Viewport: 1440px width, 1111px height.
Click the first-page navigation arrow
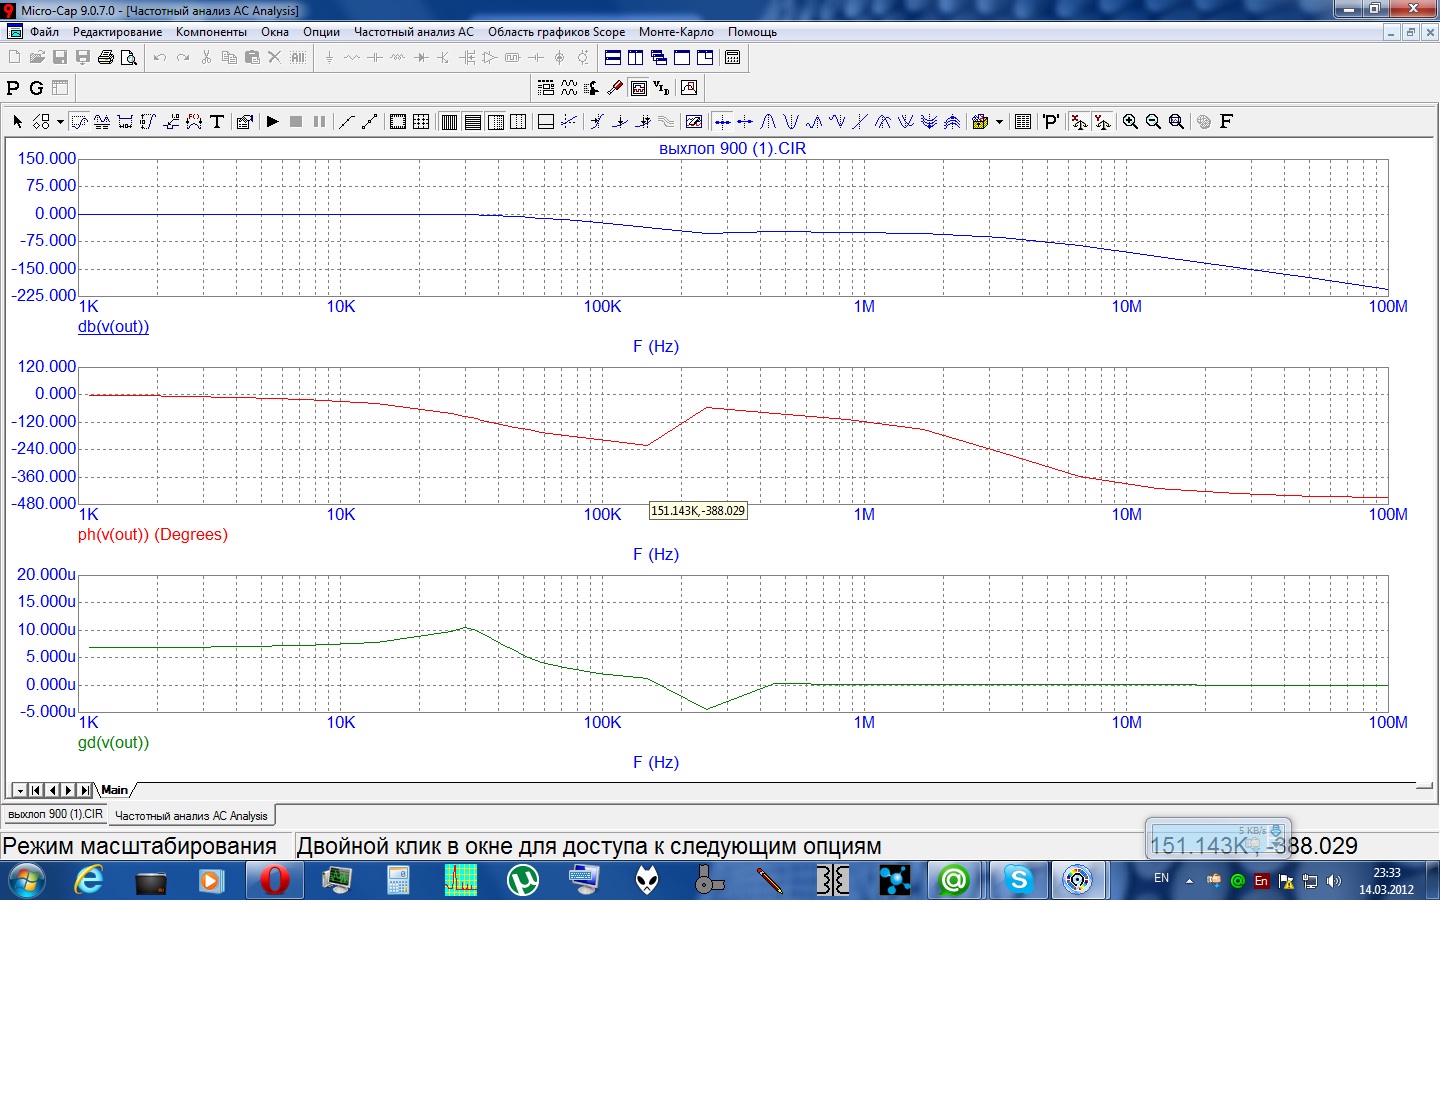pos(35,790)
